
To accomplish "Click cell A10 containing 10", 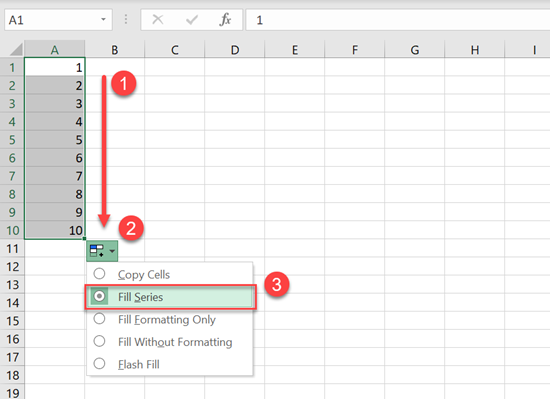I will click(x=55, y=230).
